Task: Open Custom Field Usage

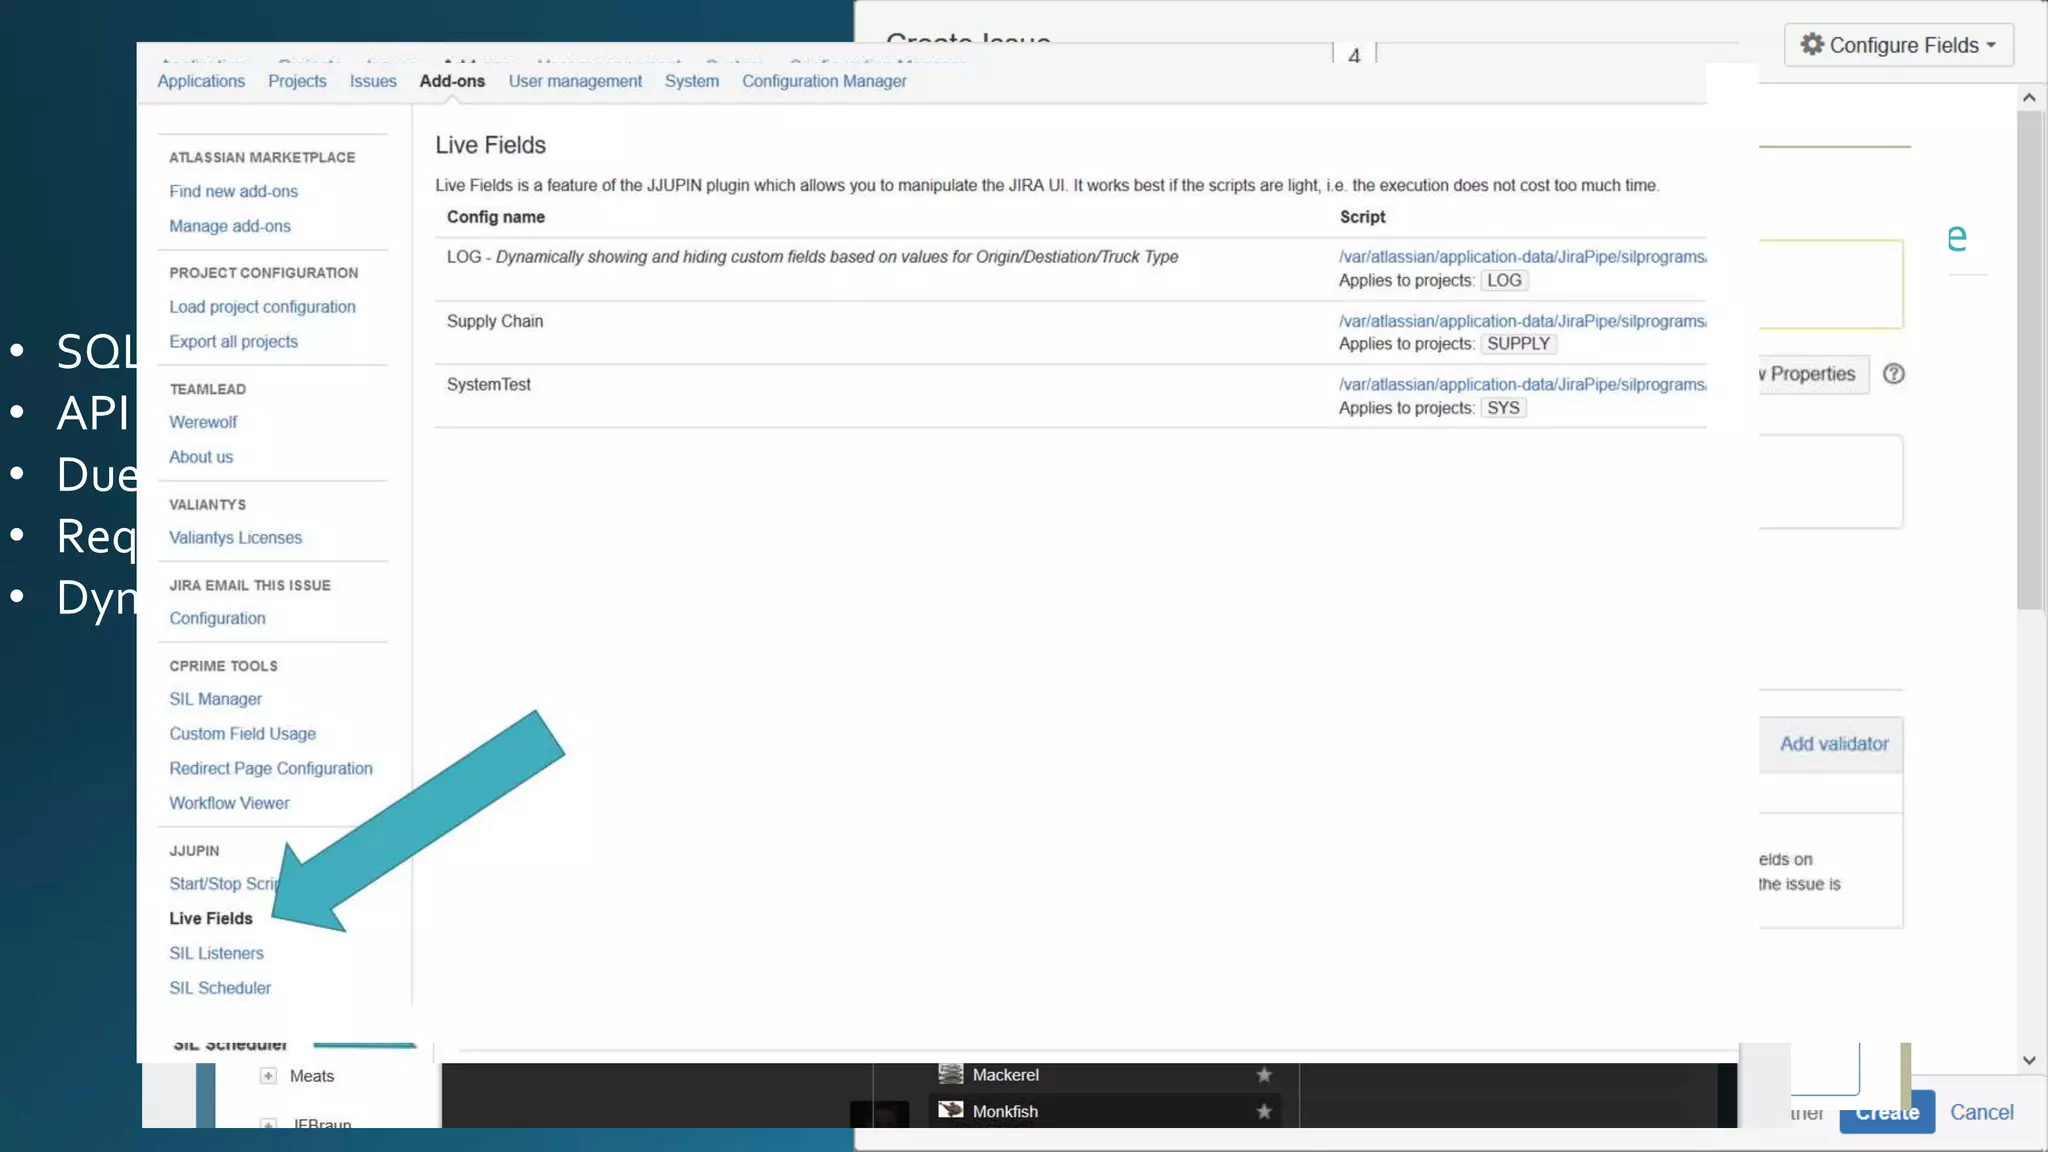Action: pyautogui.click(x=242, y=733)
